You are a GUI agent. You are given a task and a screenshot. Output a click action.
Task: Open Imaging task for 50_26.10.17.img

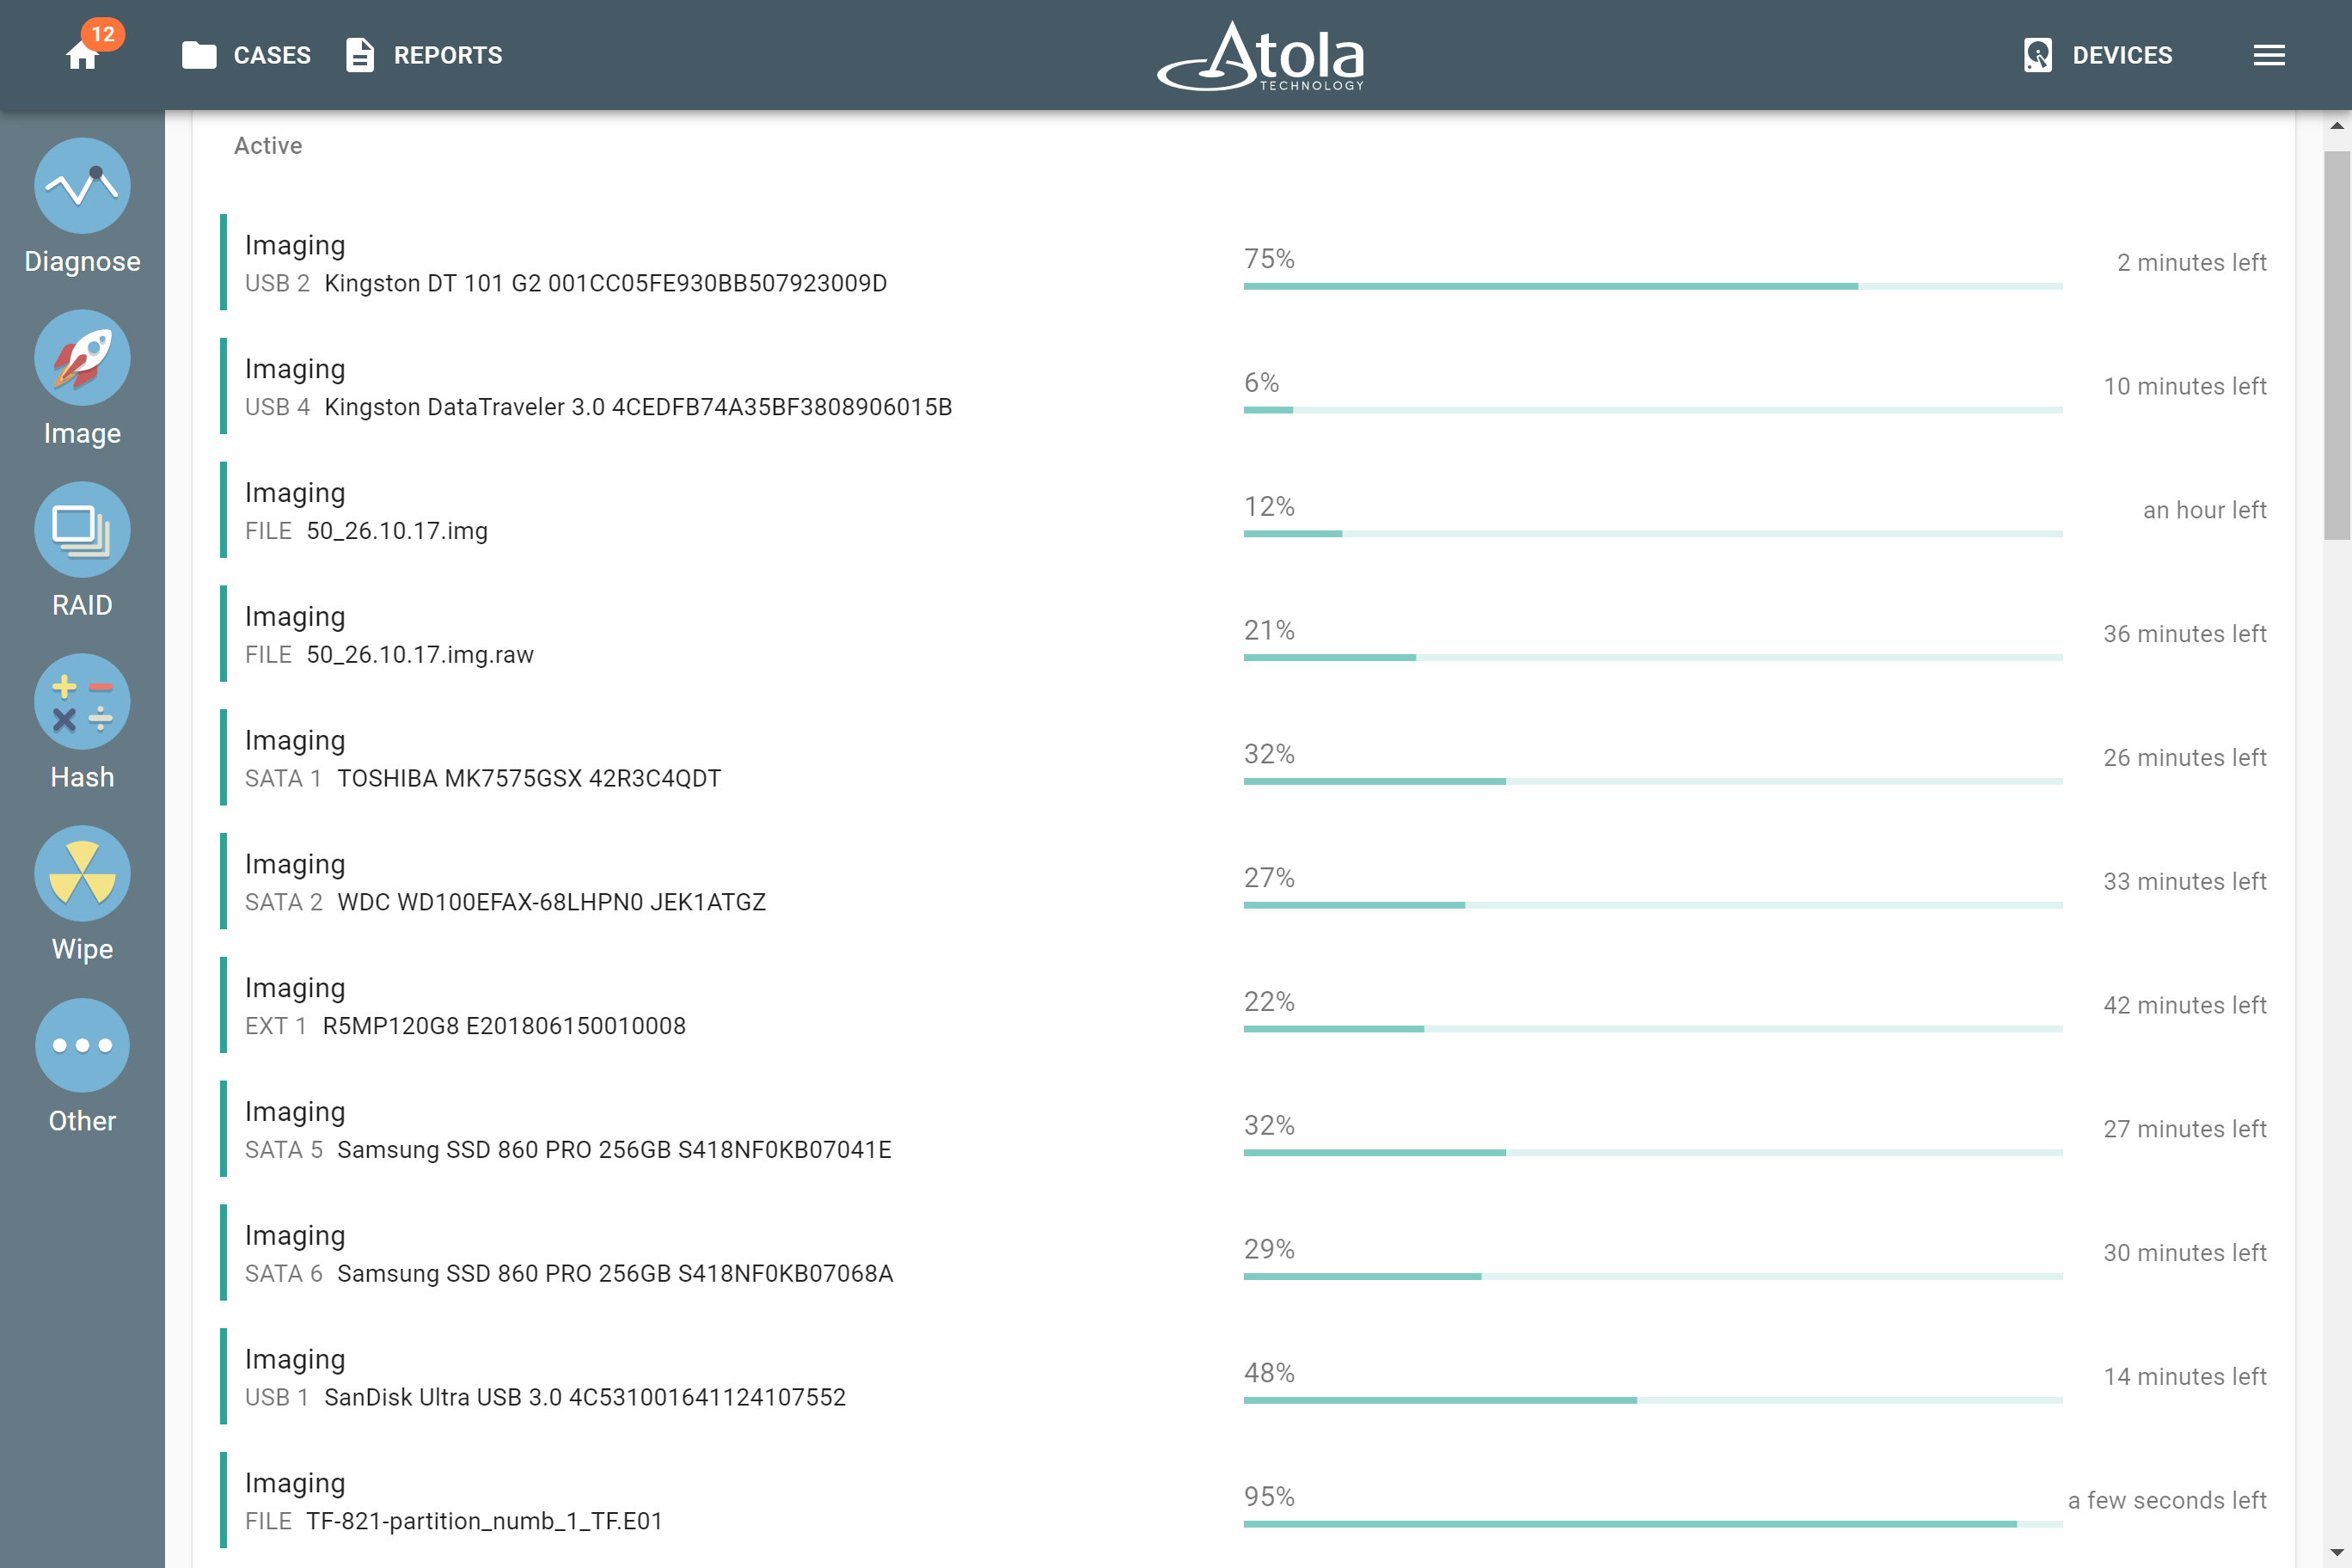click(1244, 510)
